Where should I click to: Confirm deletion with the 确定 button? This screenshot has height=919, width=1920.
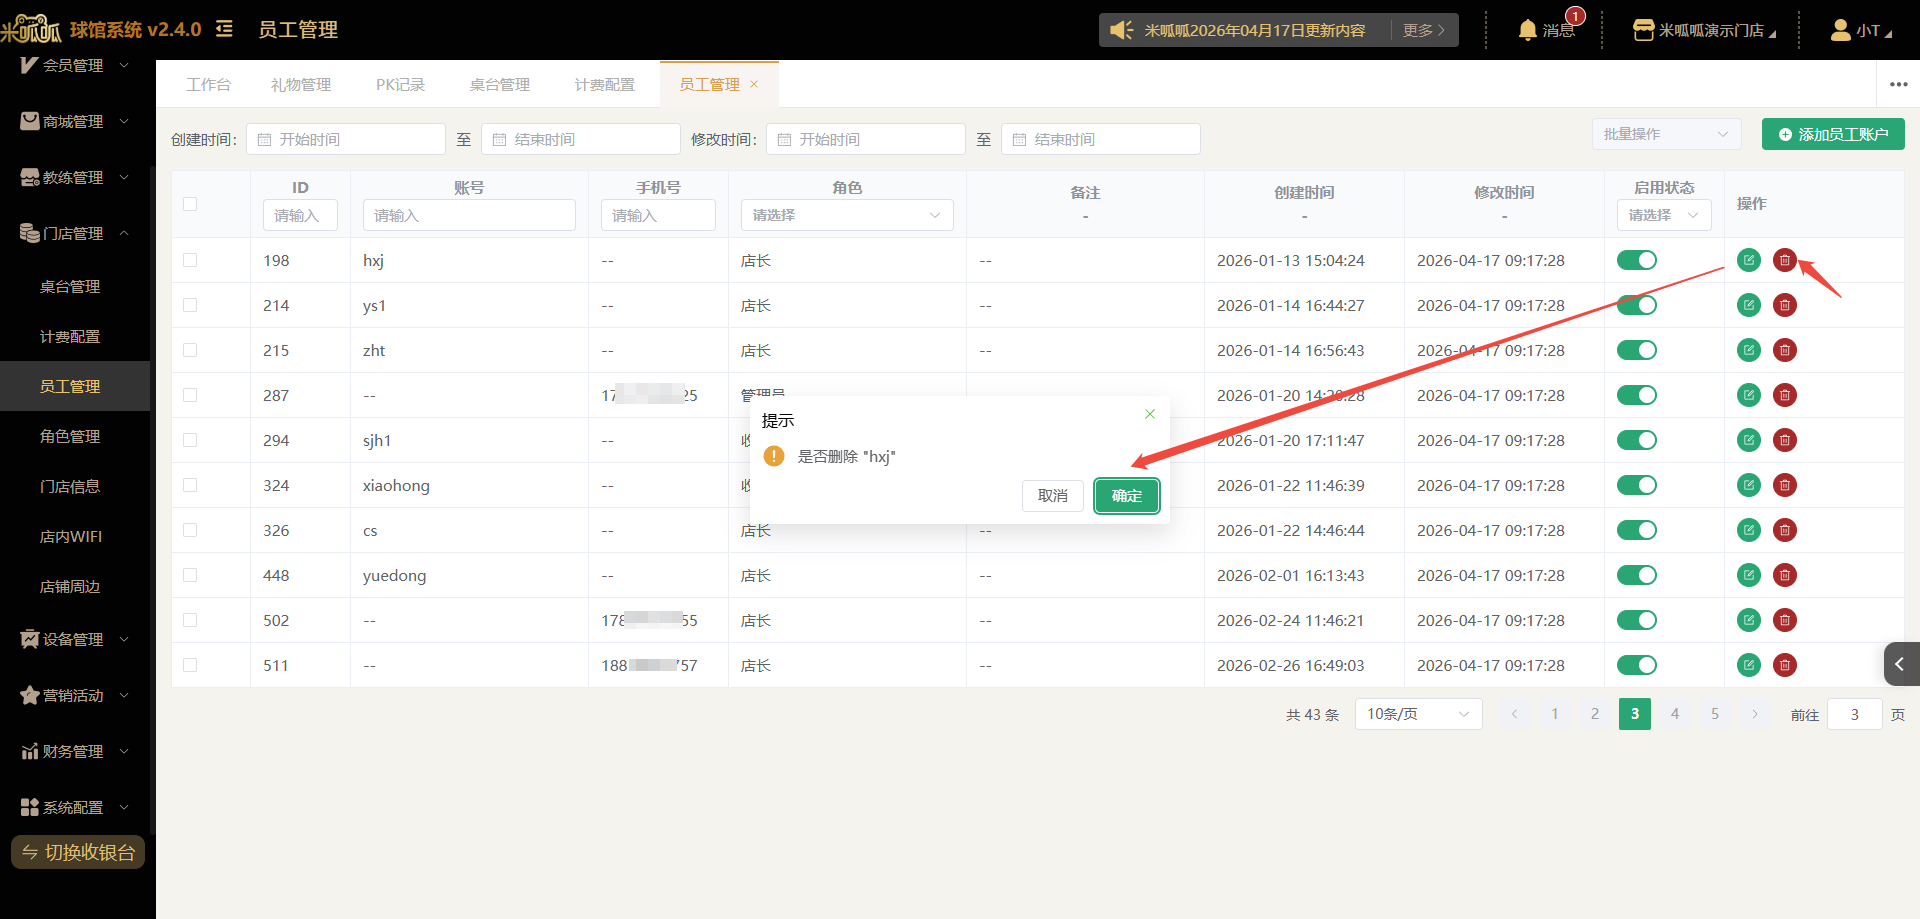[x=1127, y=496]
